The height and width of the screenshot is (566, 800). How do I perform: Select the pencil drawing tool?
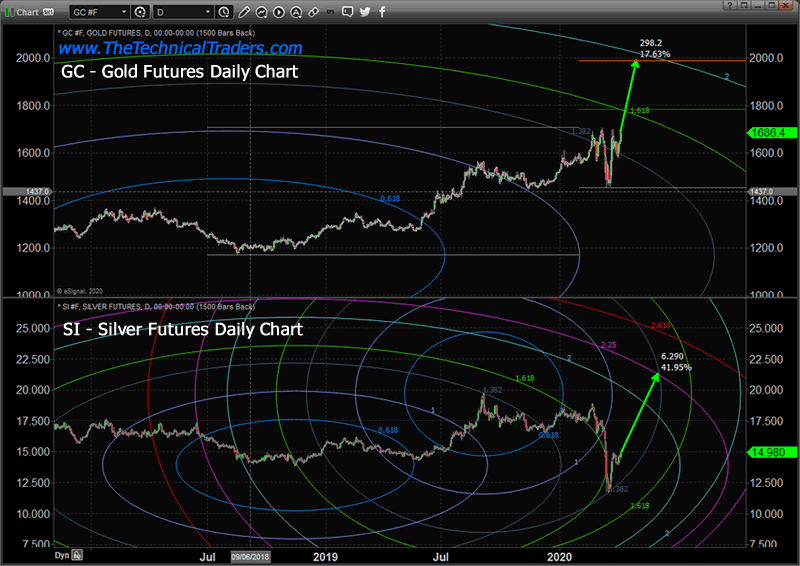[x=244, y=12]
